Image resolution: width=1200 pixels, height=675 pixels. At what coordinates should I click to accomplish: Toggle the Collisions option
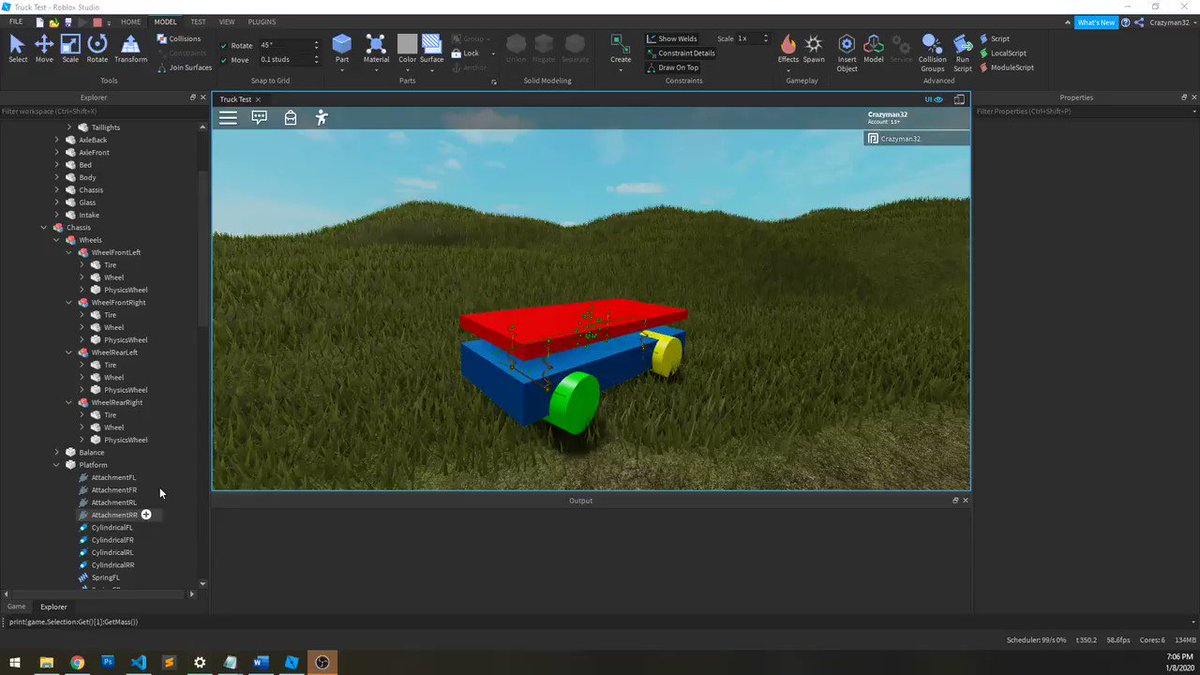click(178, 39)
